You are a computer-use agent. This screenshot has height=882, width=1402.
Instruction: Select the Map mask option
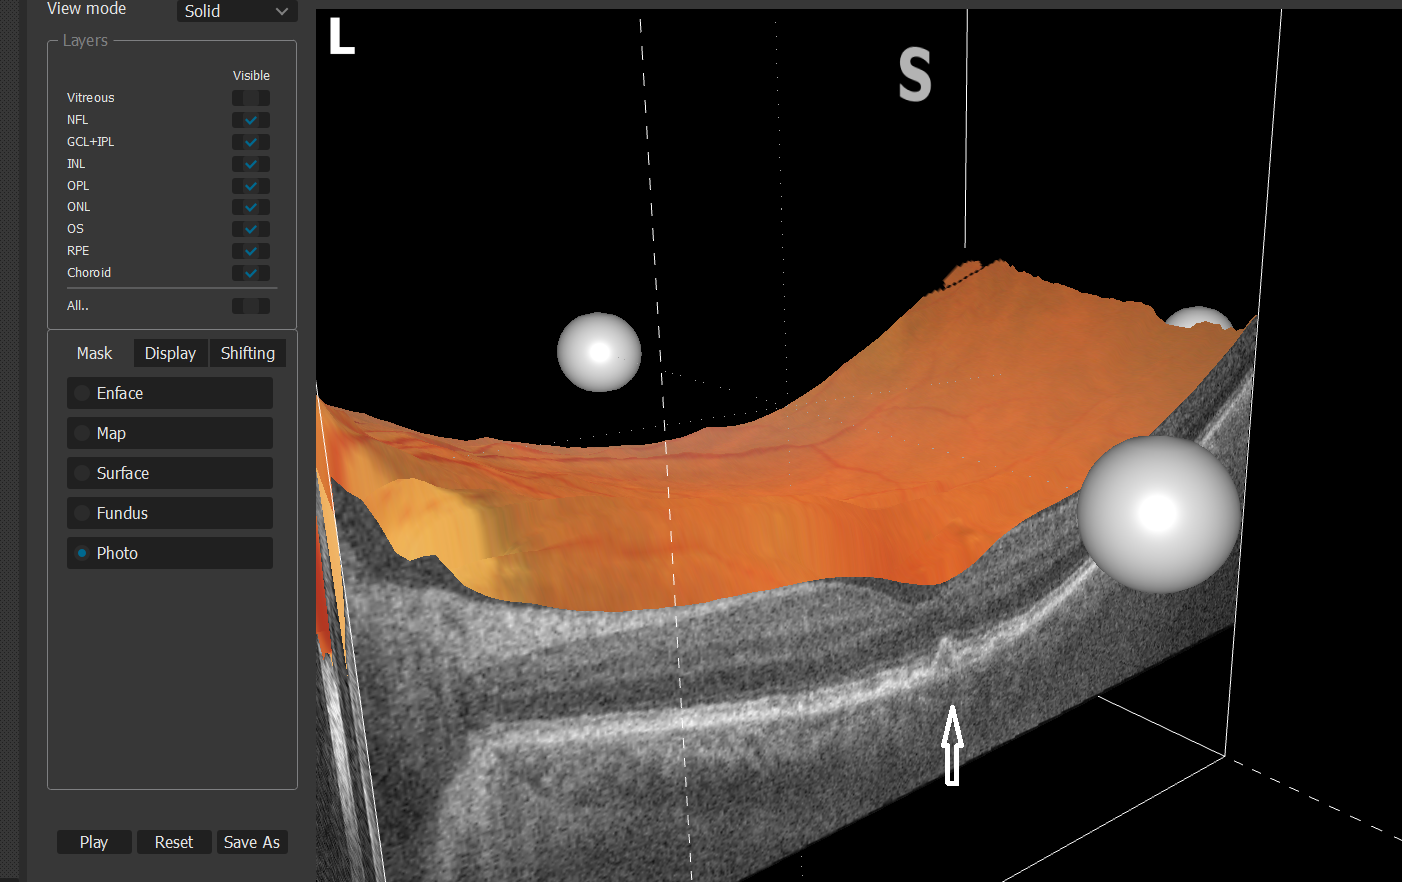[170, 433]
